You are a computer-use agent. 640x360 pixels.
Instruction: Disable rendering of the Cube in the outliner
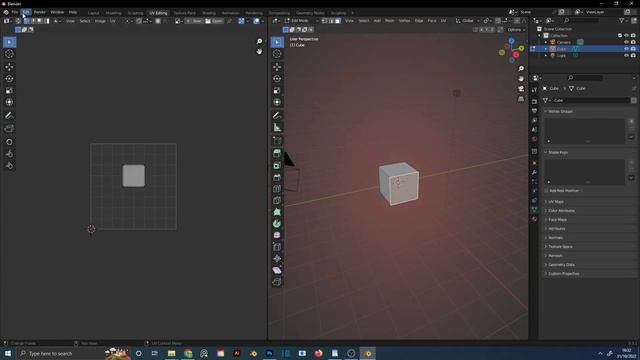click(633, 49)
